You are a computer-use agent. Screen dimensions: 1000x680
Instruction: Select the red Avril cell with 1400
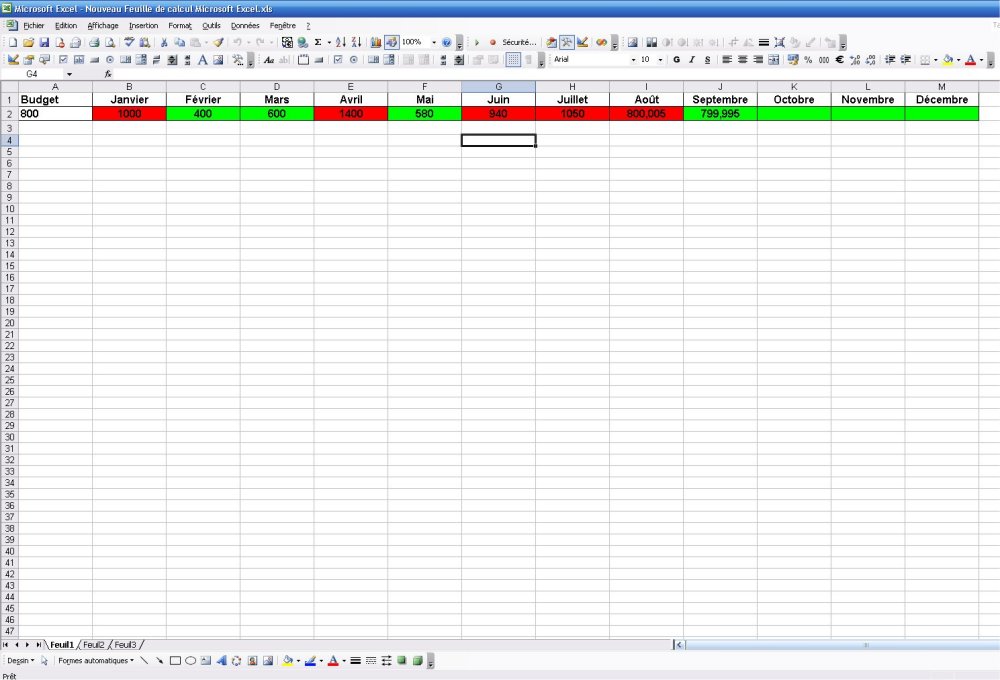tap(350, 114)
